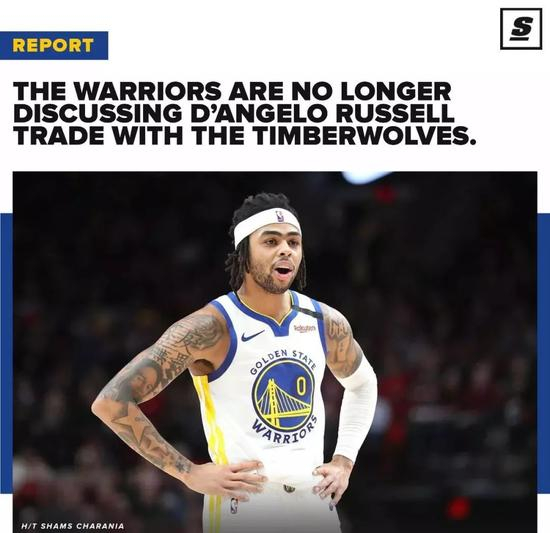This screenshot has width=550, height=533.
Task: Click the 'WARRIORS' text on the jersey
Action: pyautogui.click(x=285, y=429)
